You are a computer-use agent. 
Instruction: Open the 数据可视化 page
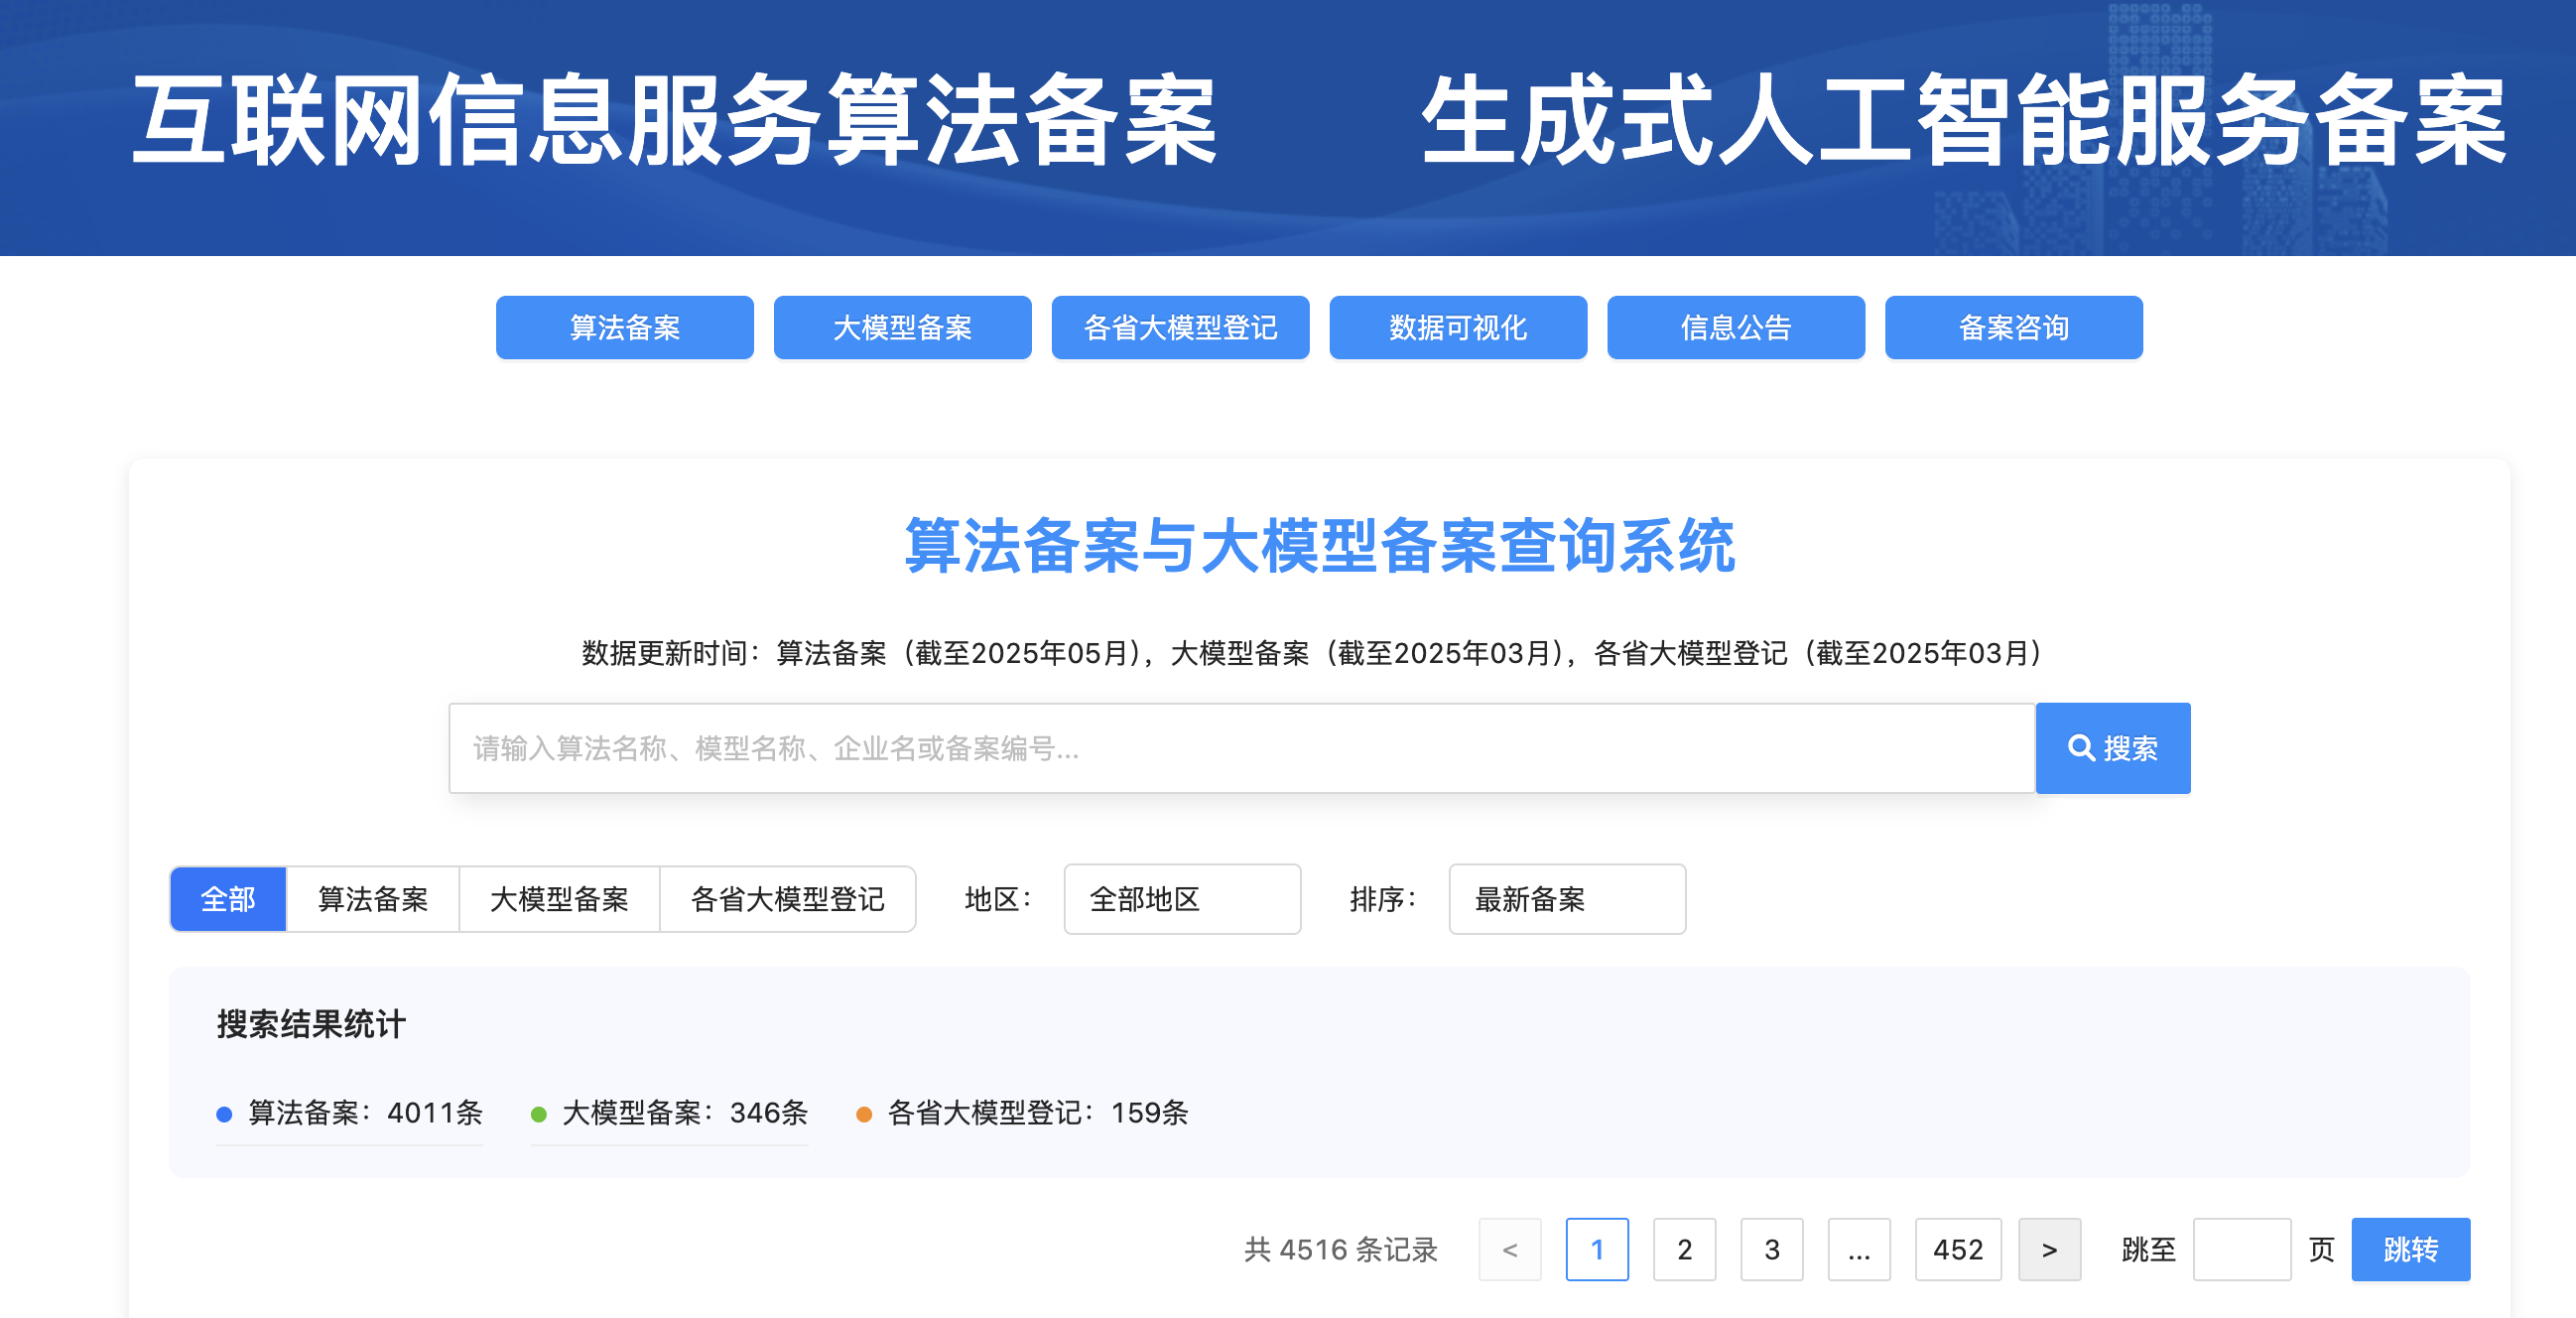pyautogui.click(x=1457, y=327)
